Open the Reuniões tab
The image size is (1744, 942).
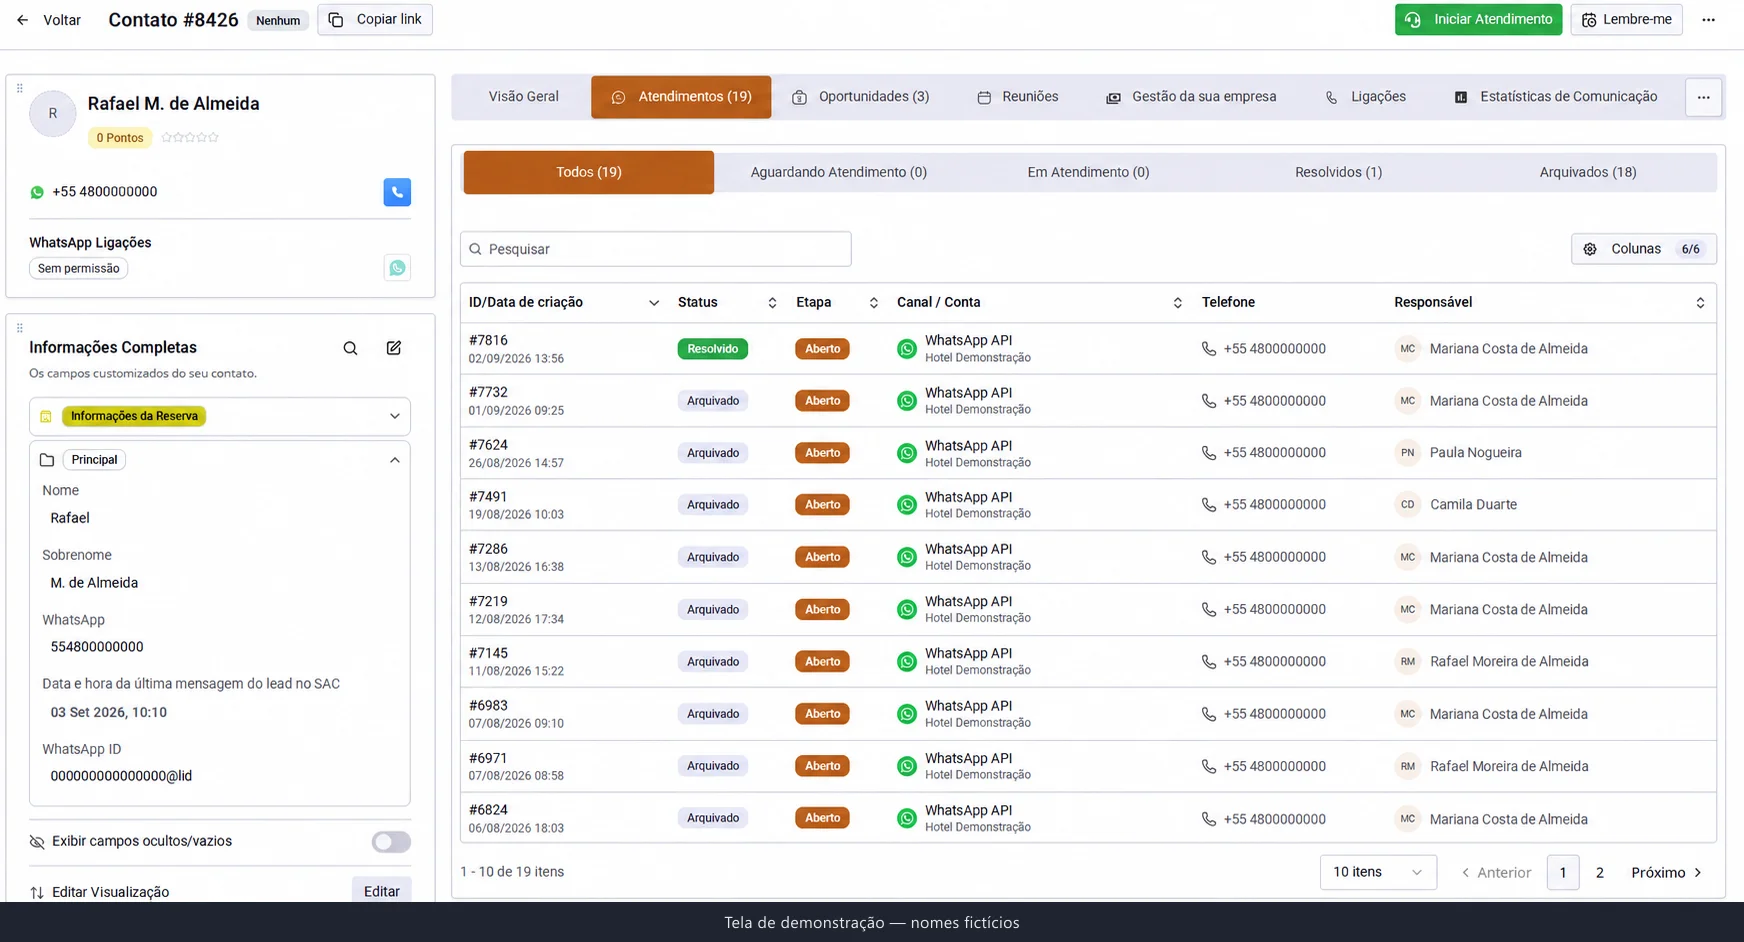pos(1018,97)
